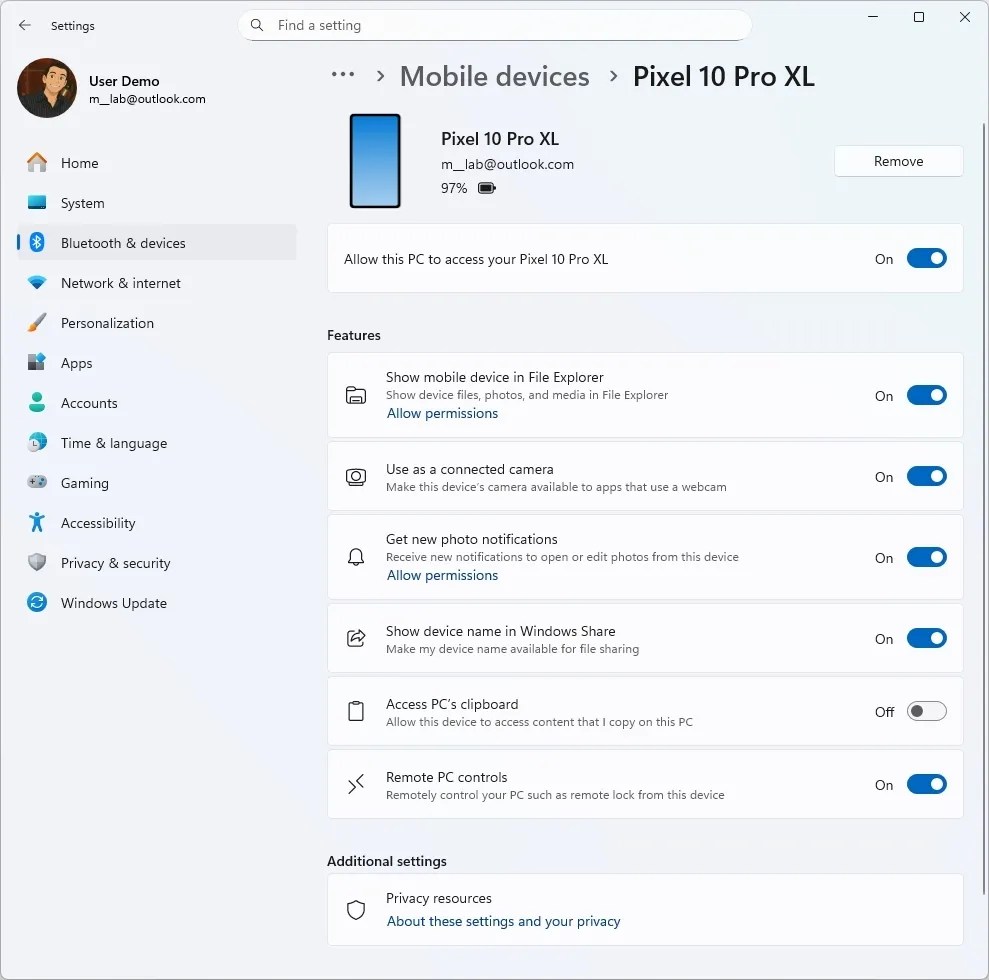
Task: Expand the breadcrumb ellipsis menu
Action: (x=343, y=75)
